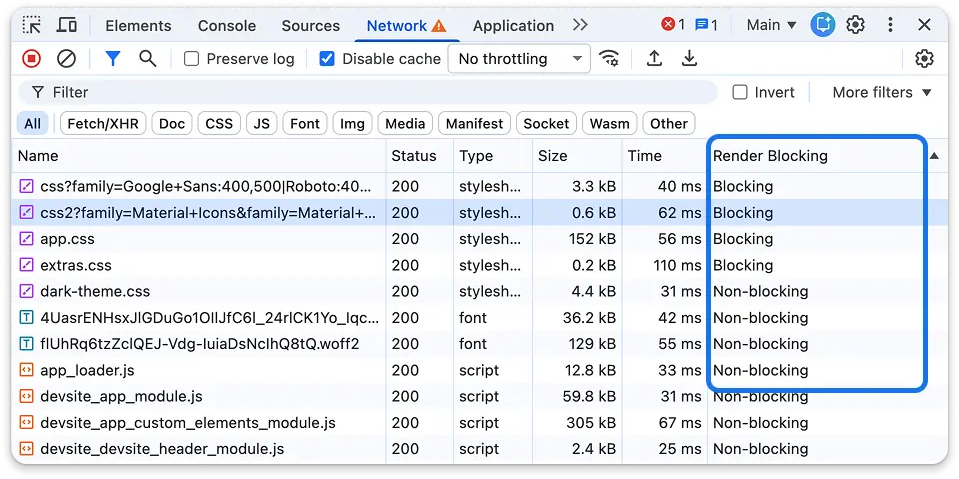959x479 pixels.
Task: Click the script icon beside app_loader.js
Action: (26, 370)
